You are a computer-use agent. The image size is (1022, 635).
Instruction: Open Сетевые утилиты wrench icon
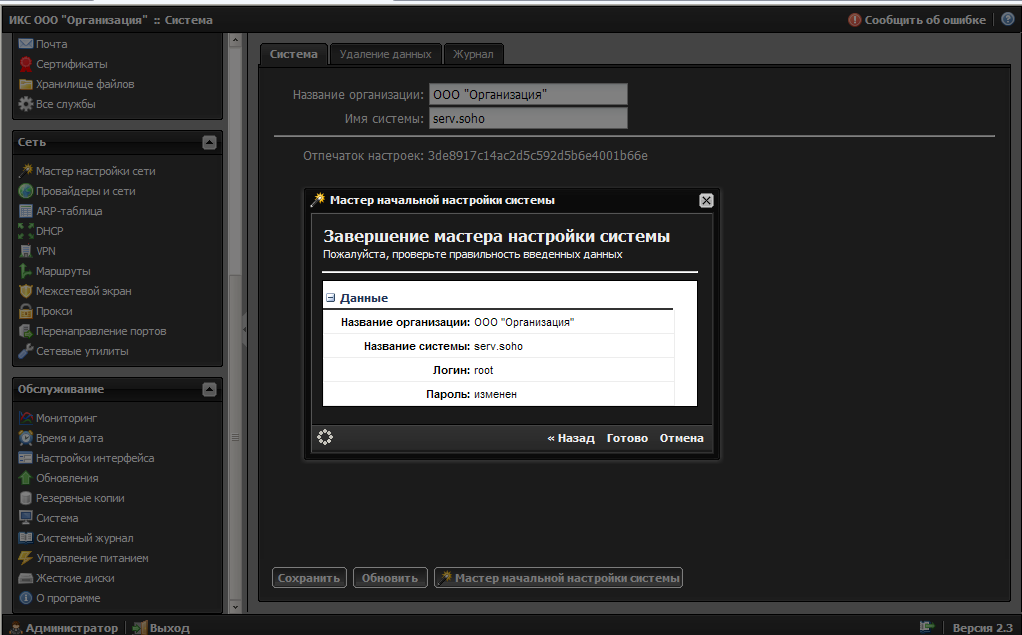[25, 351]
